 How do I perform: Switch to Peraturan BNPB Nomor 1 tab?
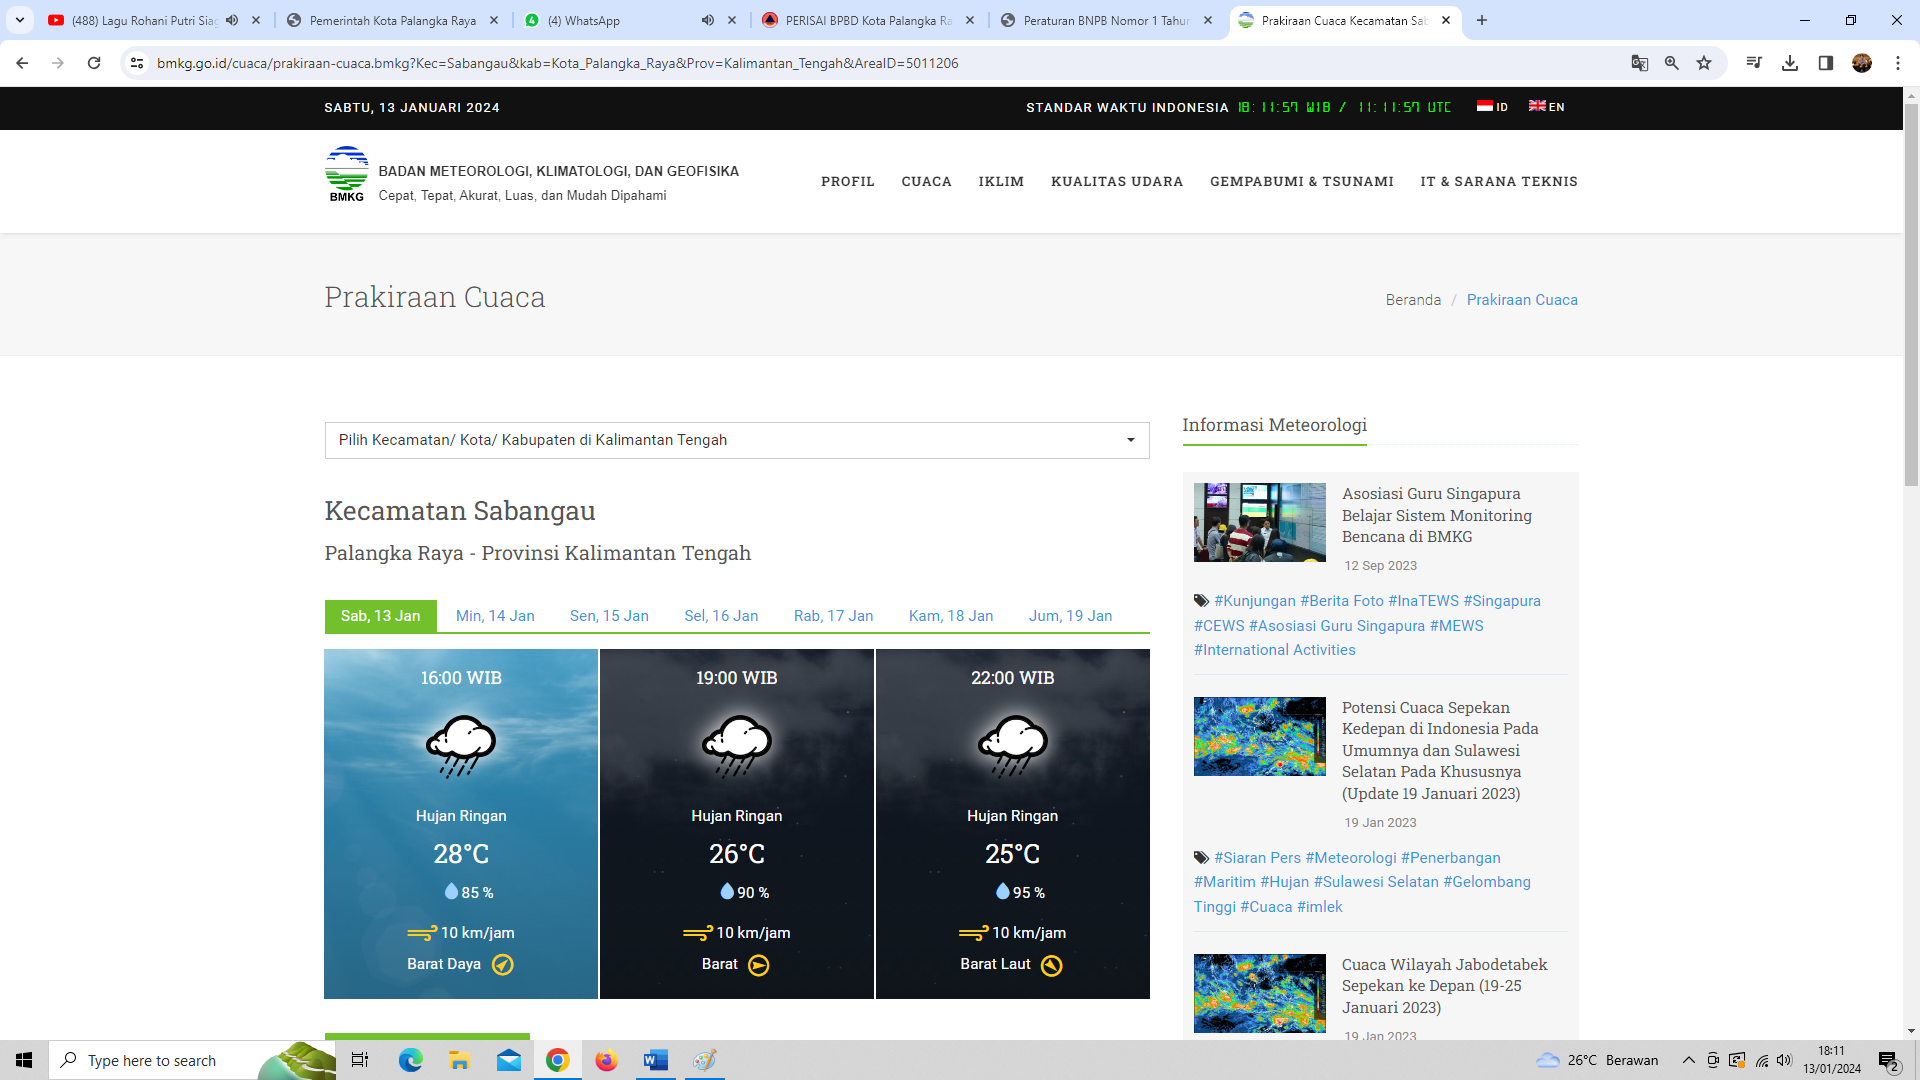click(x=1106, y=20)
